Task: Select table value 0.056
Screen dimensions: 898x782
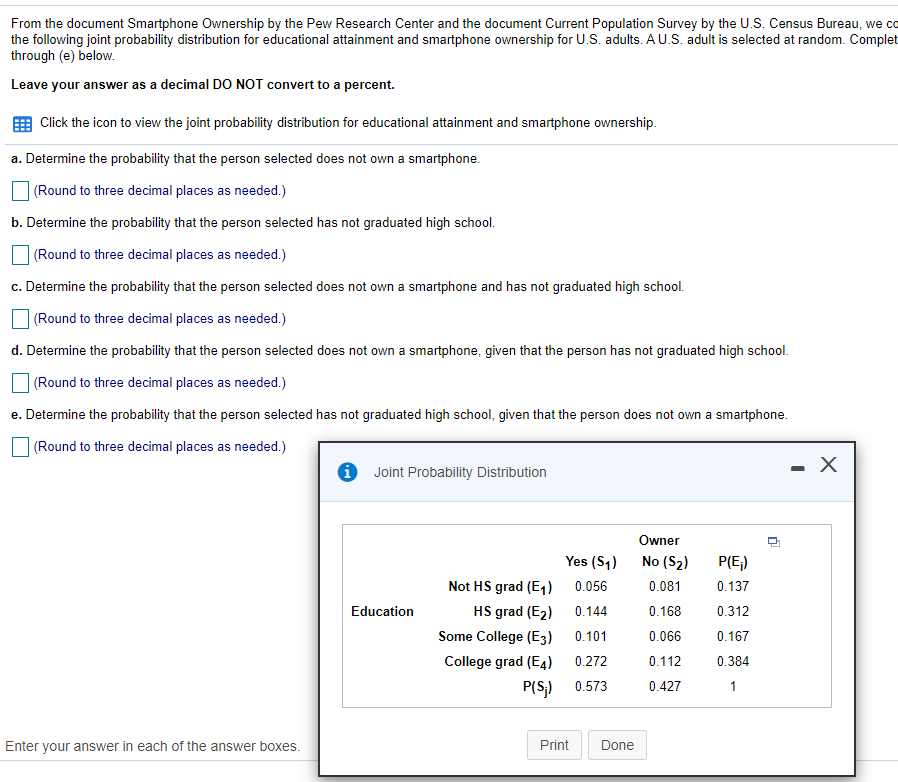Action: pos(591,586)
